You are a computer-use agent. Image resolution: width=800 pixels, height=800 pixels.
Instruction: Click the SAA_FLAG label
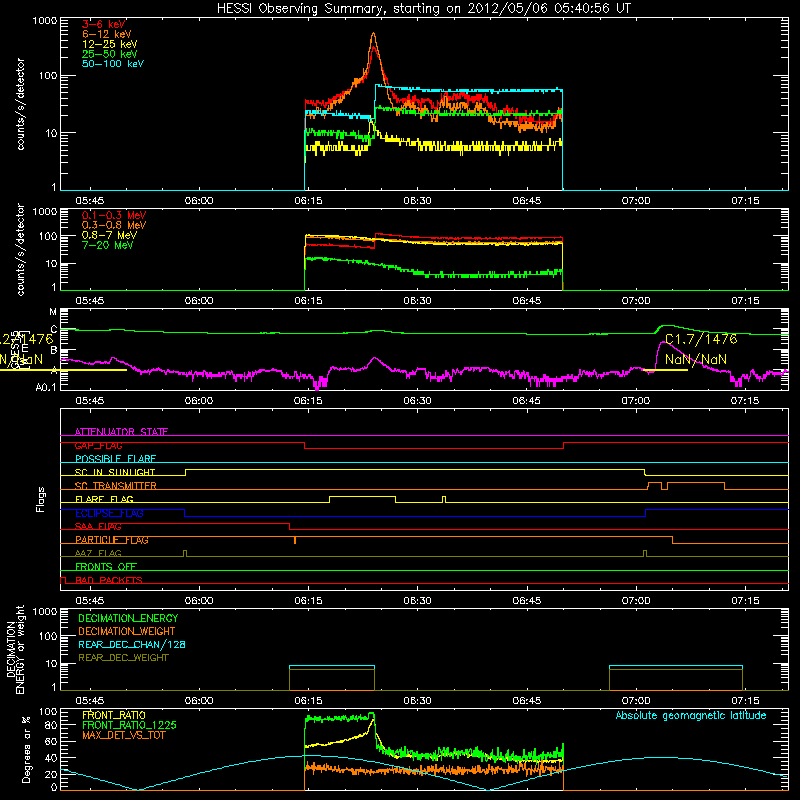click(x=98, y=526)
